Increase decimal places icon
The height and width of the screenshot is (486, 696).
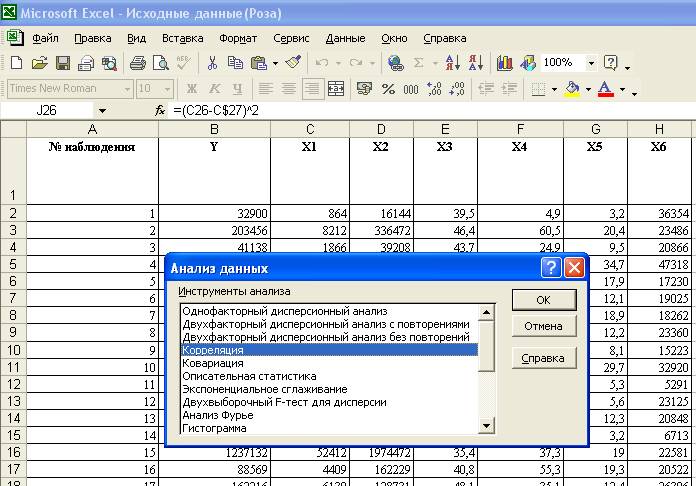pos(434,89)
